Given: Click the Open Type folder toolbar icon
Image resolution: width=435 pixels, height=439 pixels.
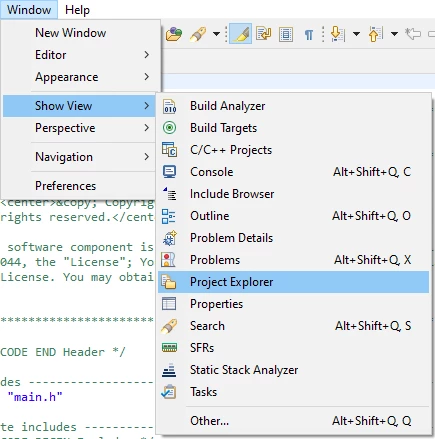Looking at the screenshot, I should coord(174,34).
